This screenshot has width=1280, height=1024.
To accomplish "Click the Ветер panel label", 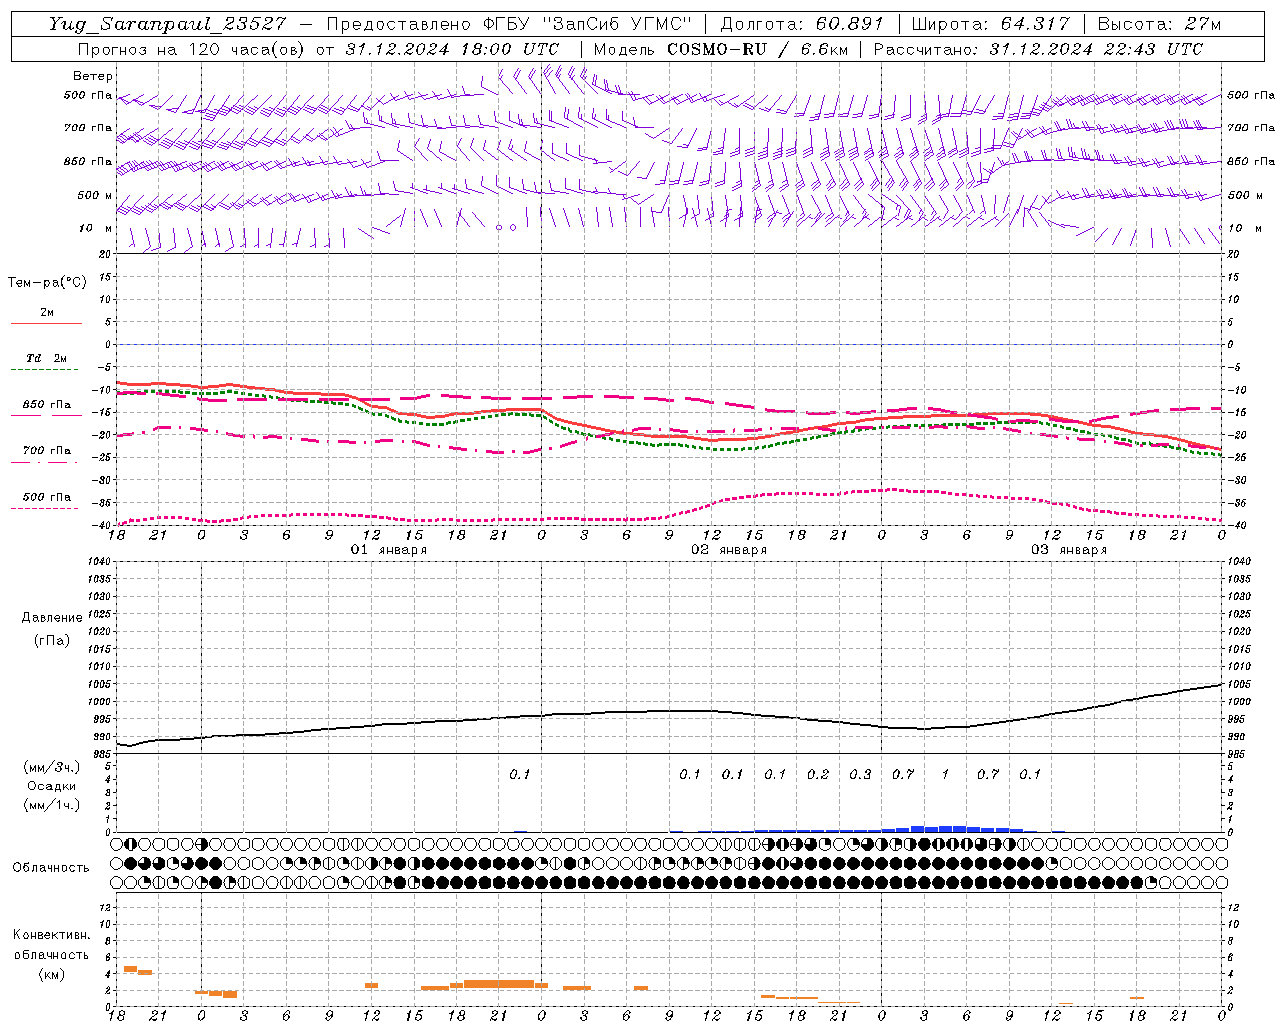I will click(x=93, y=76).
